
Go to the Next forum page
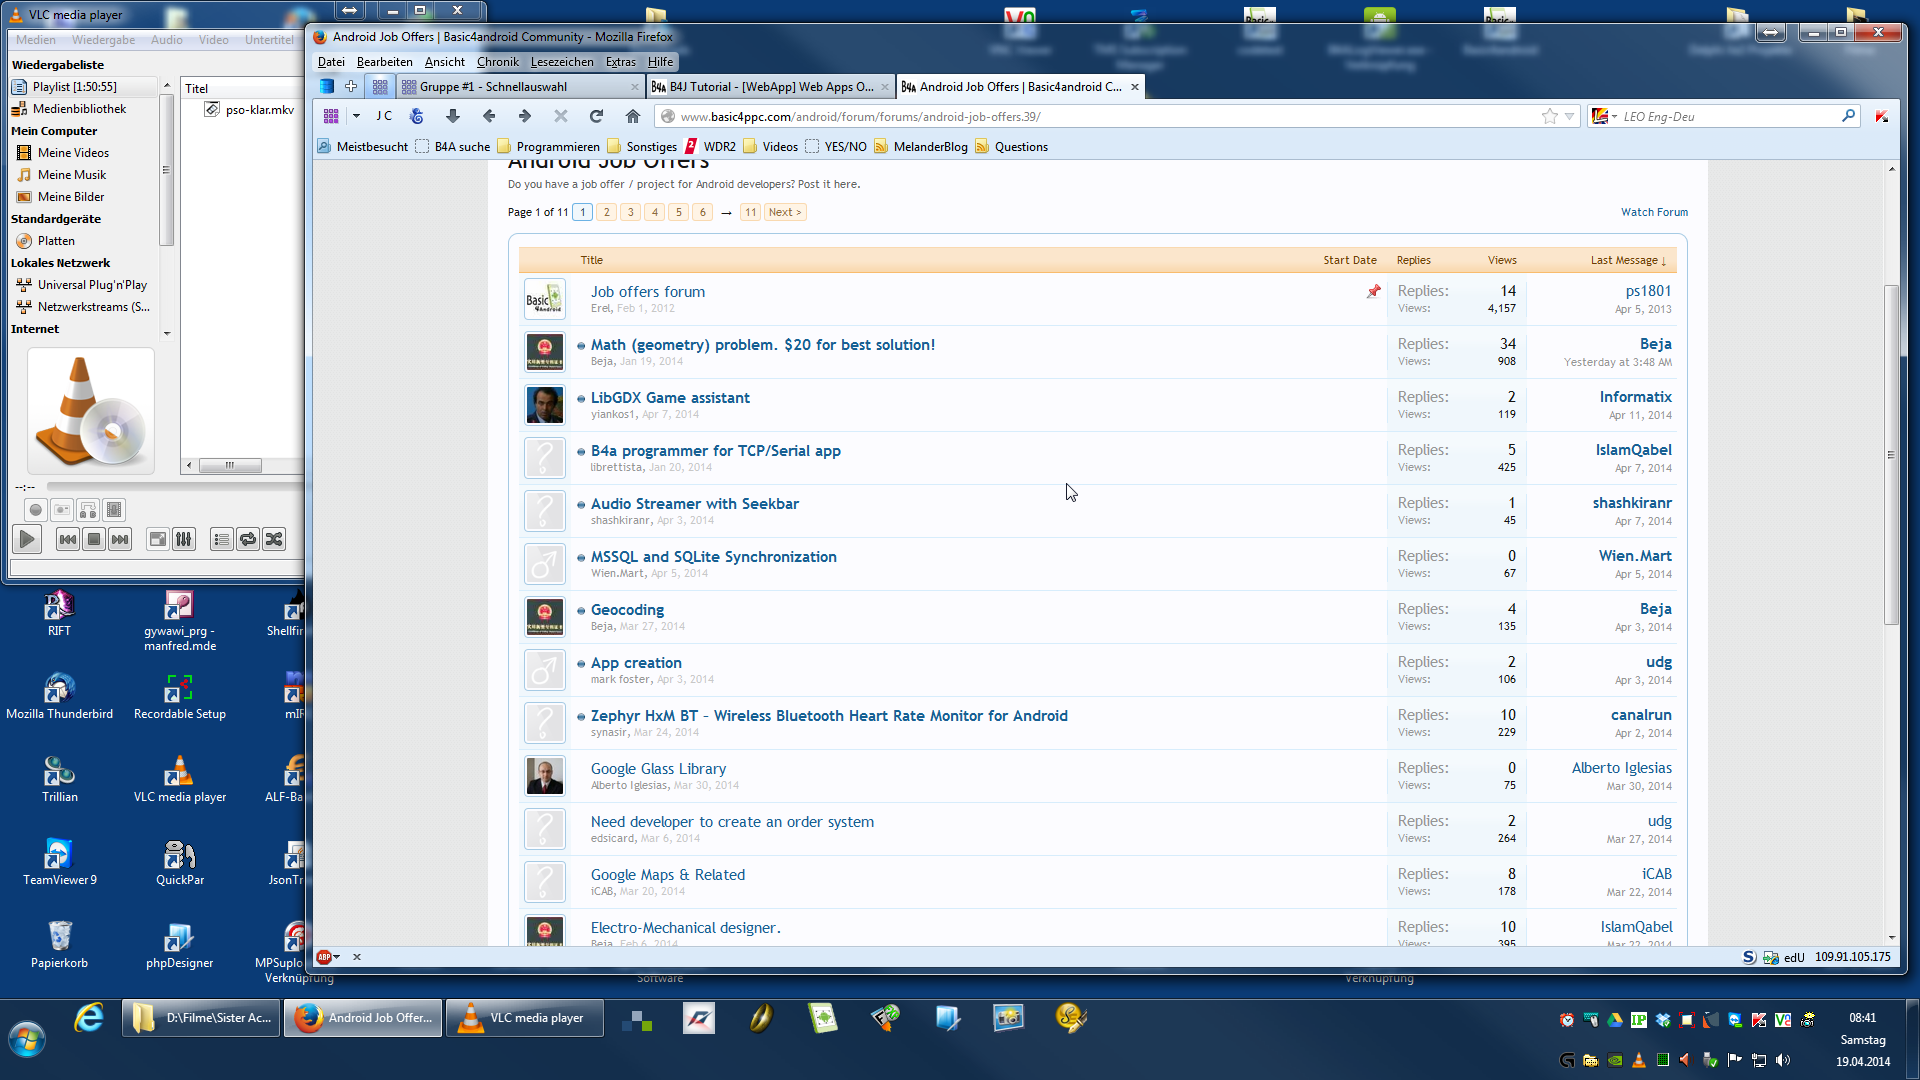[785, 212]
